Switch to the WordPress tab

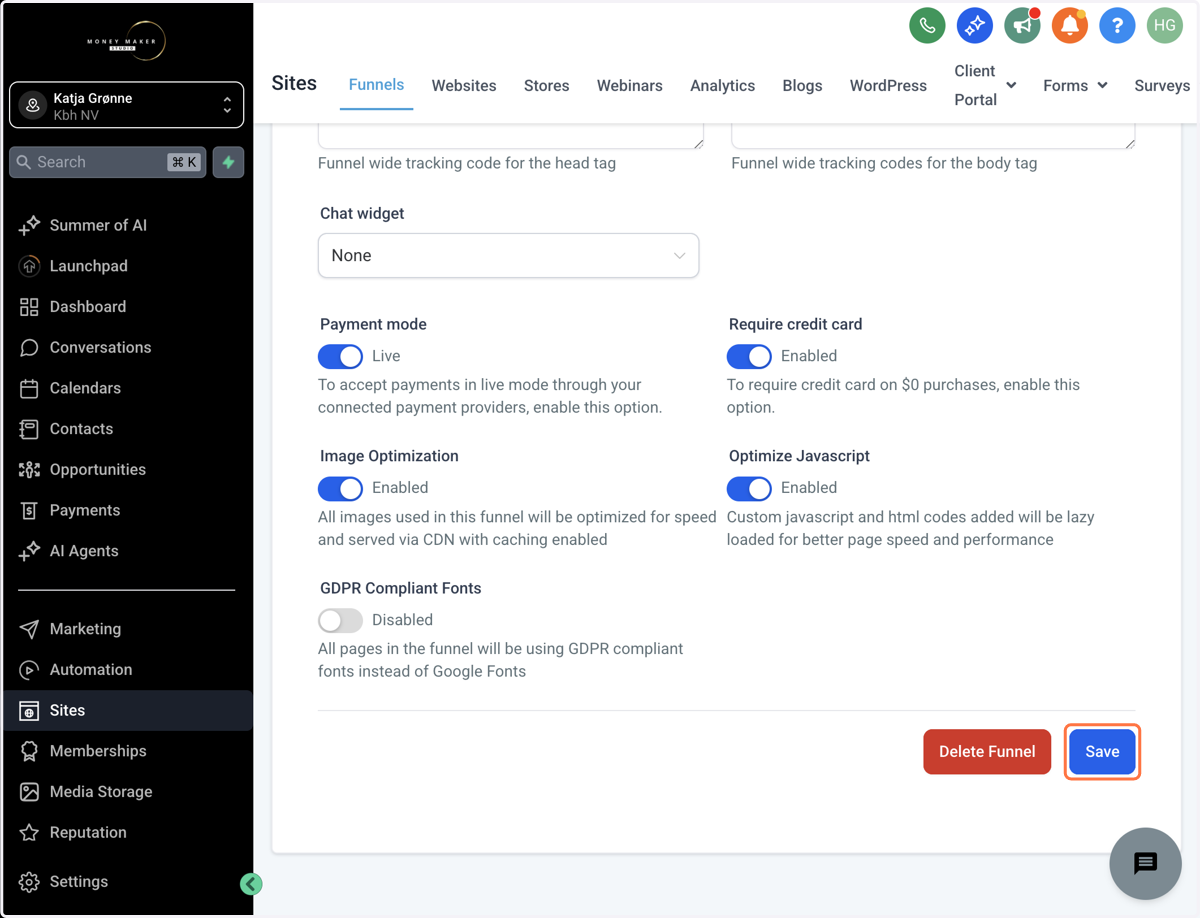pos(888,86)
